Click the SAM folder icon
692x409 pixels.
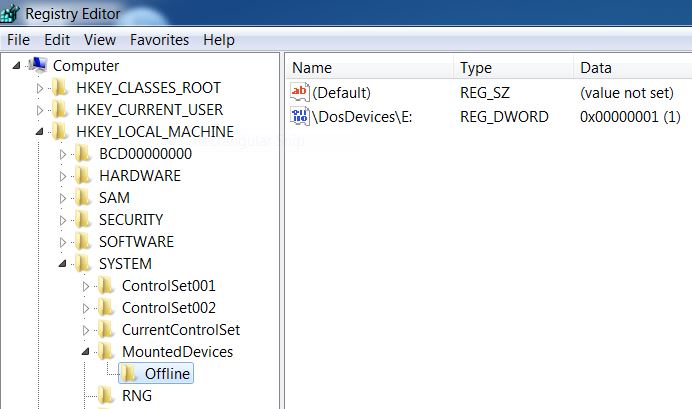(83, 198)
